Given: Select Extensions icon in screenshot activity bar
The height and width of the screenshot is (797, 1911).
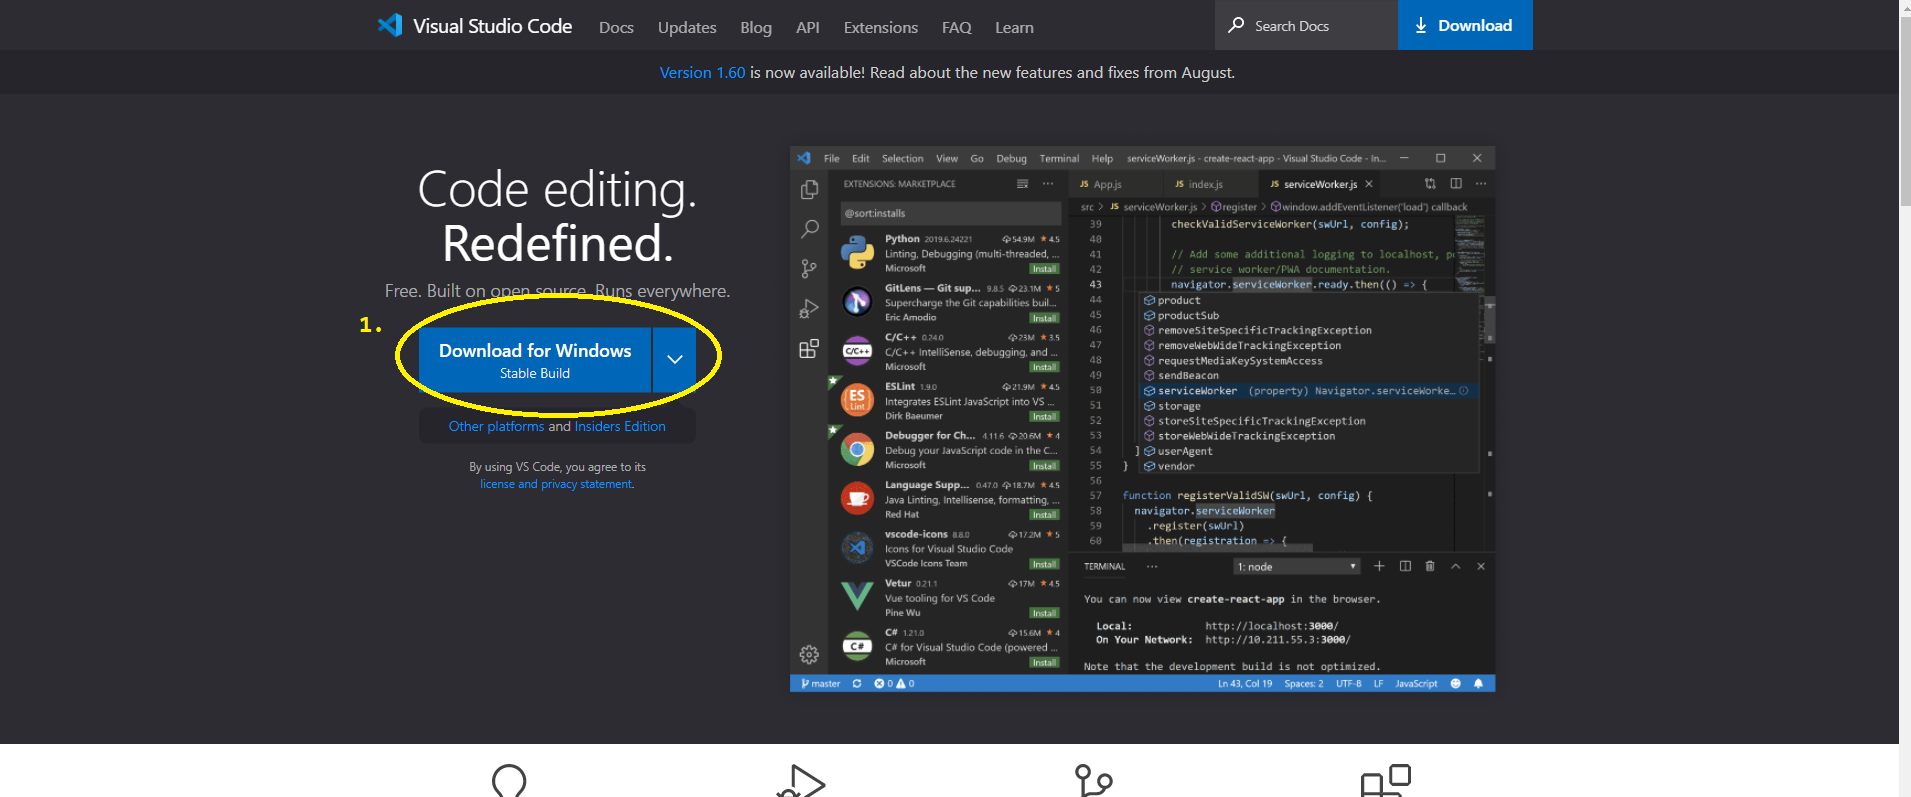Looking at the screenshot, I should pyautogui.click(x=809, y=349).
